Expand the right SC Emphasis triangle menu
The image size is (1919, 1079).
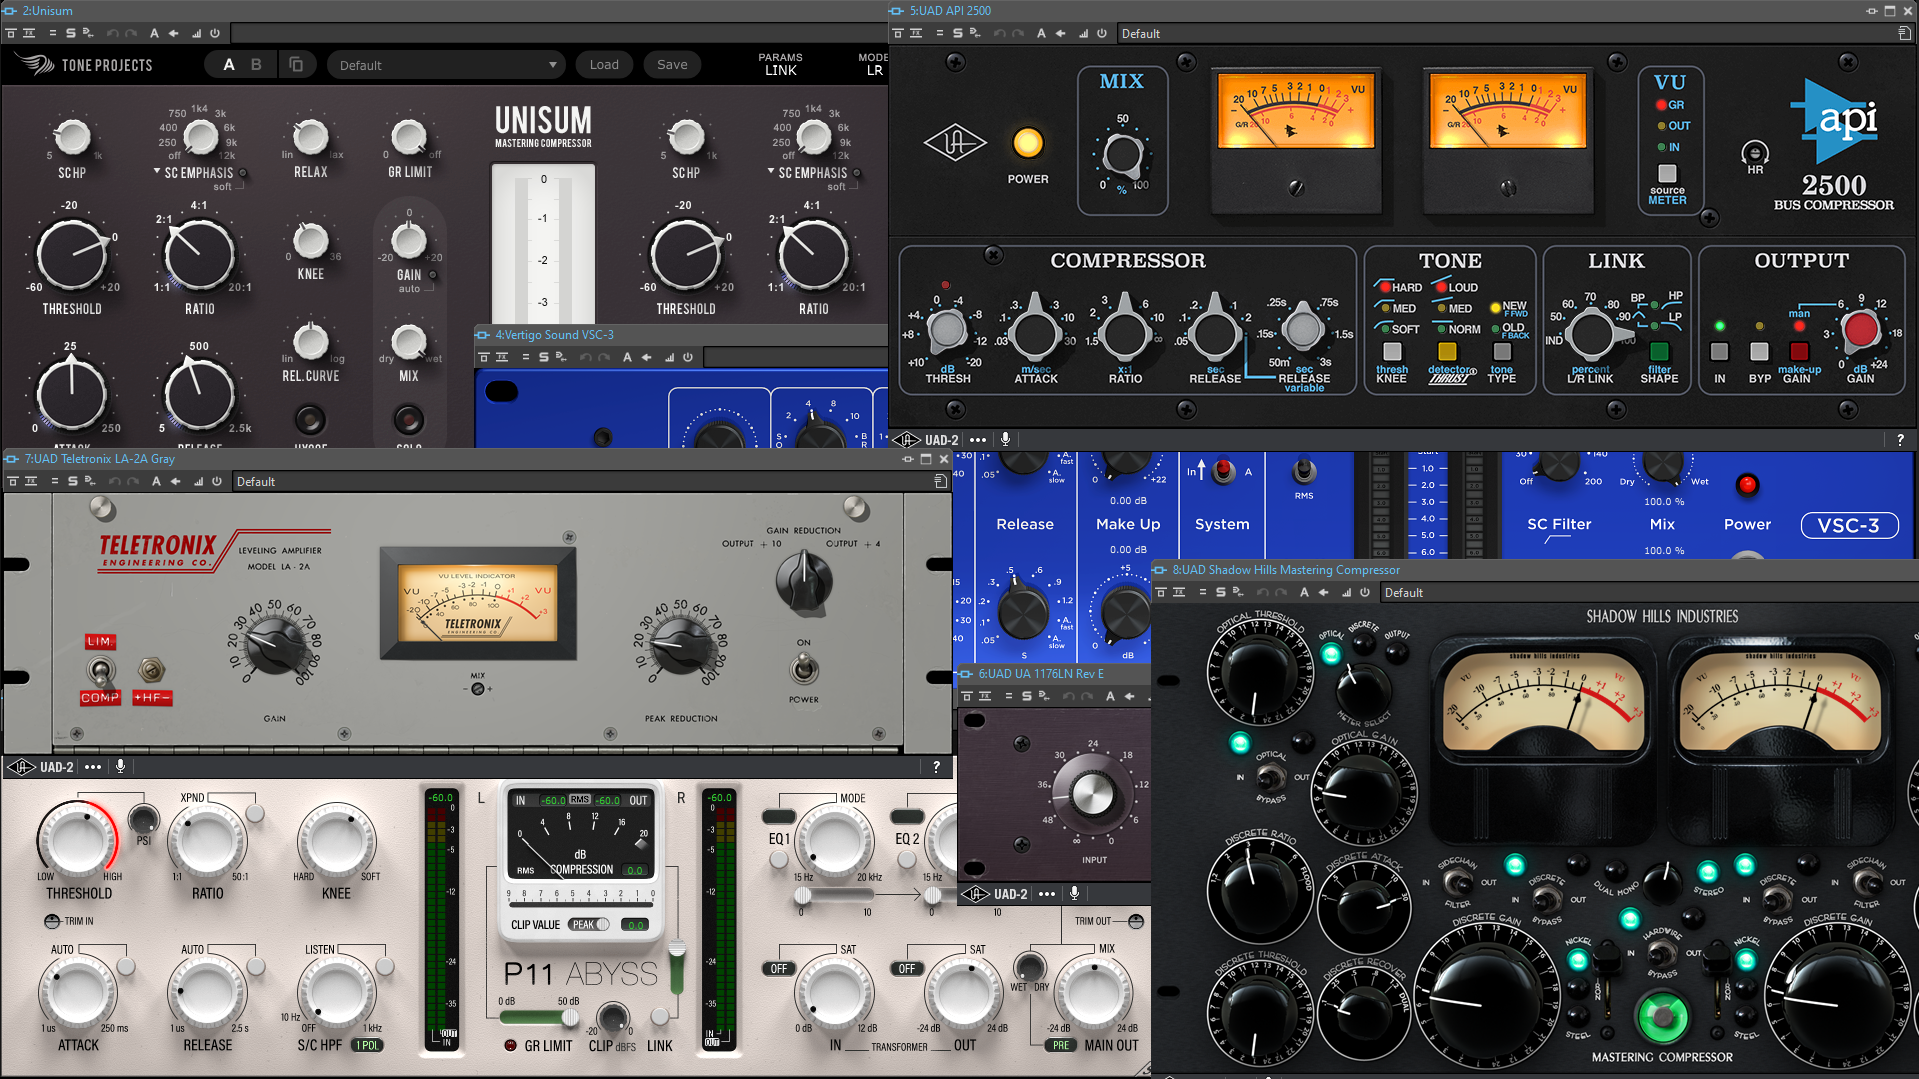click(x=771, y=172)
